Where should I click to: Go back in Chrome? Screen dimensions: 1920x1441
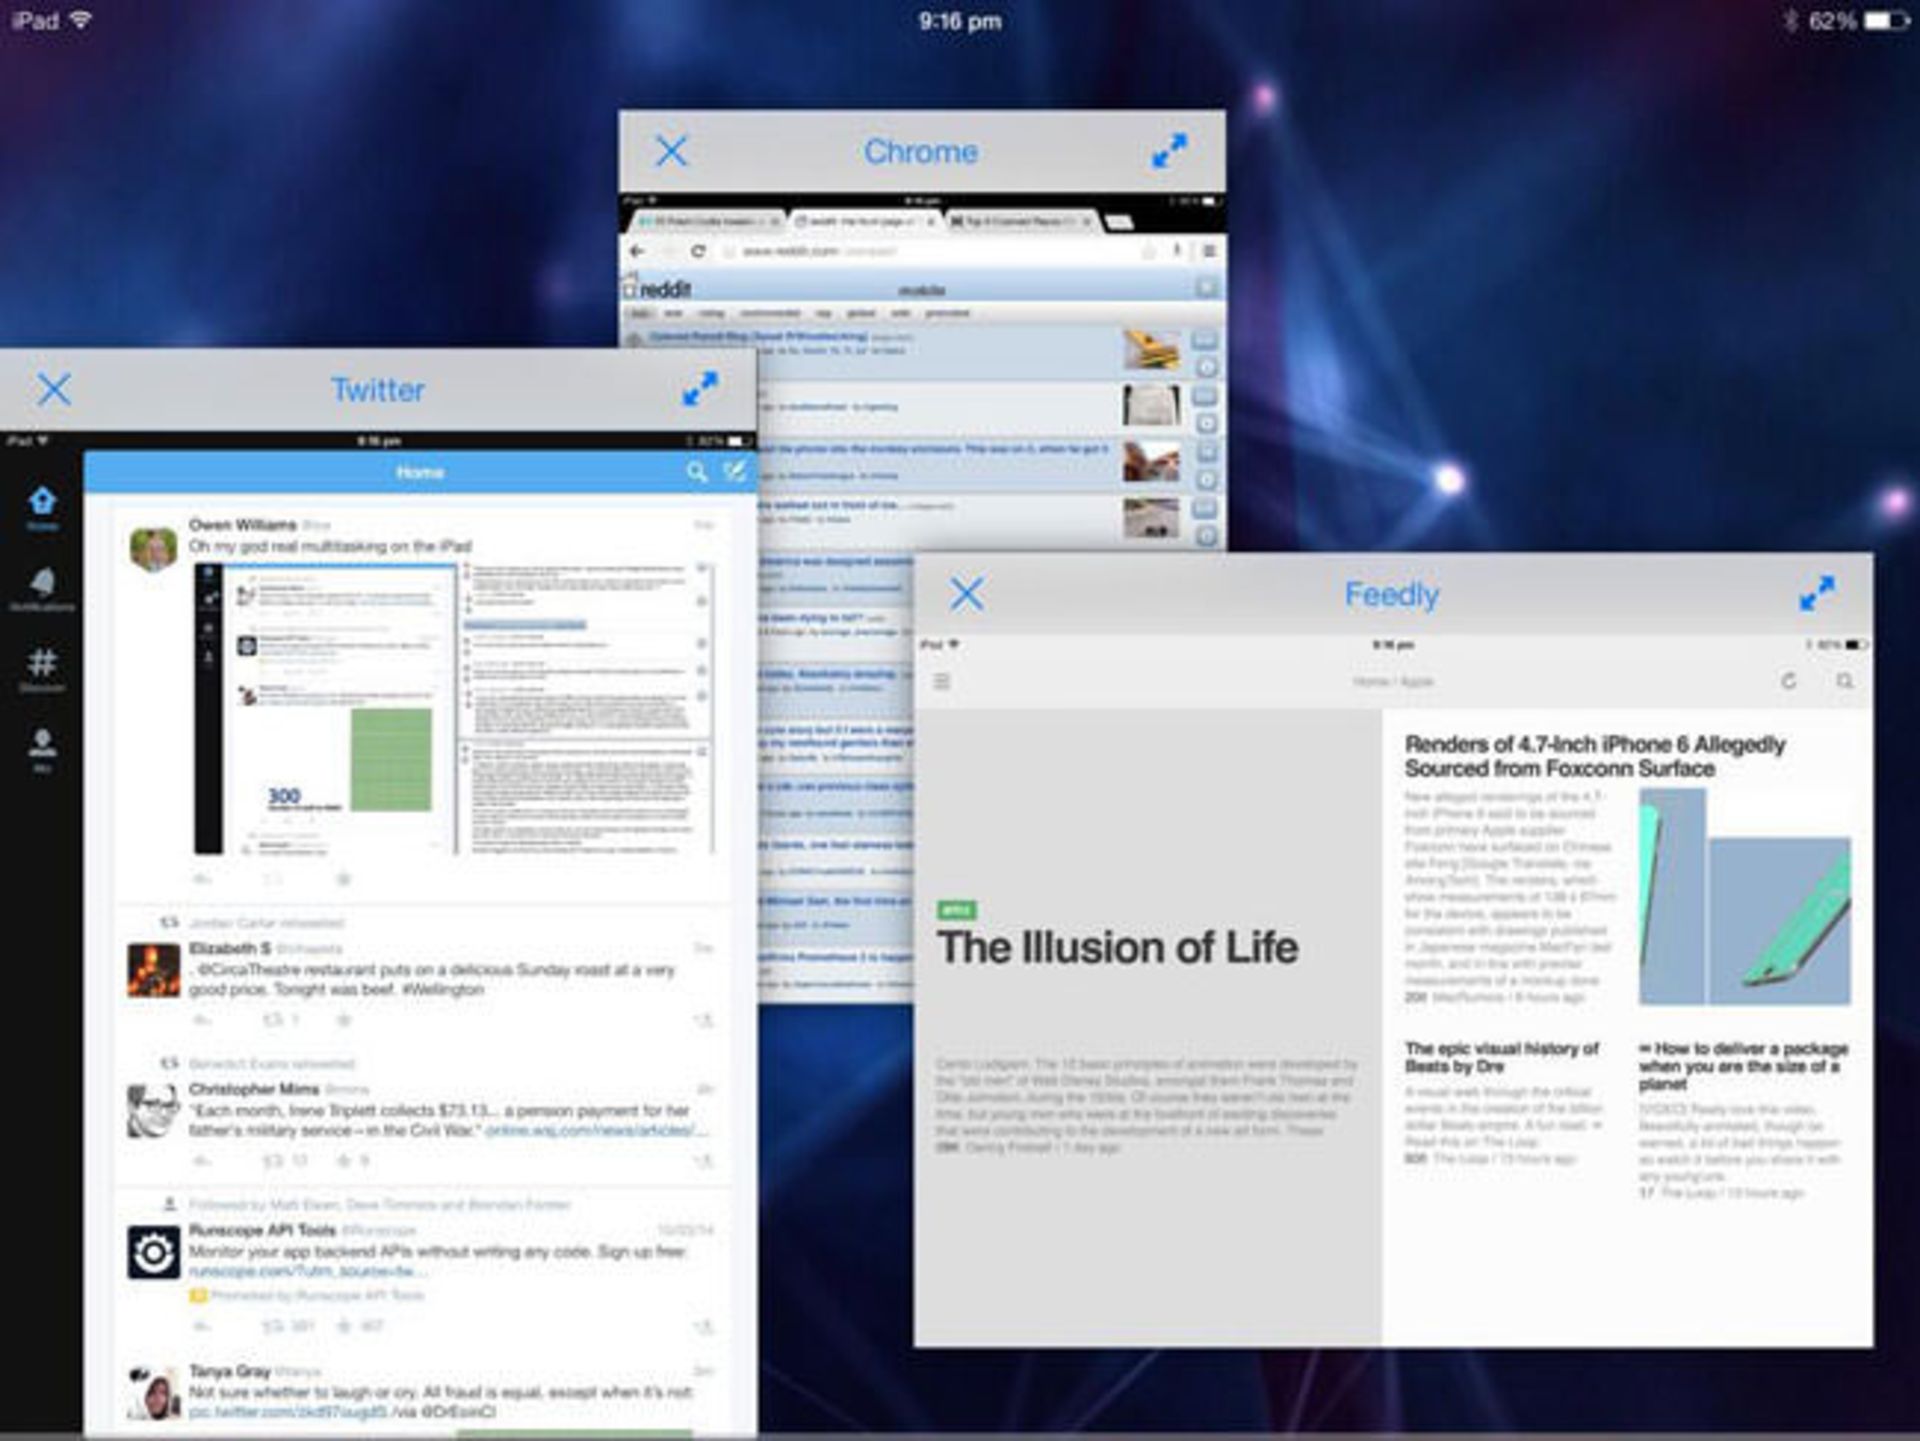pyautogui.click(x=637, y=251)
